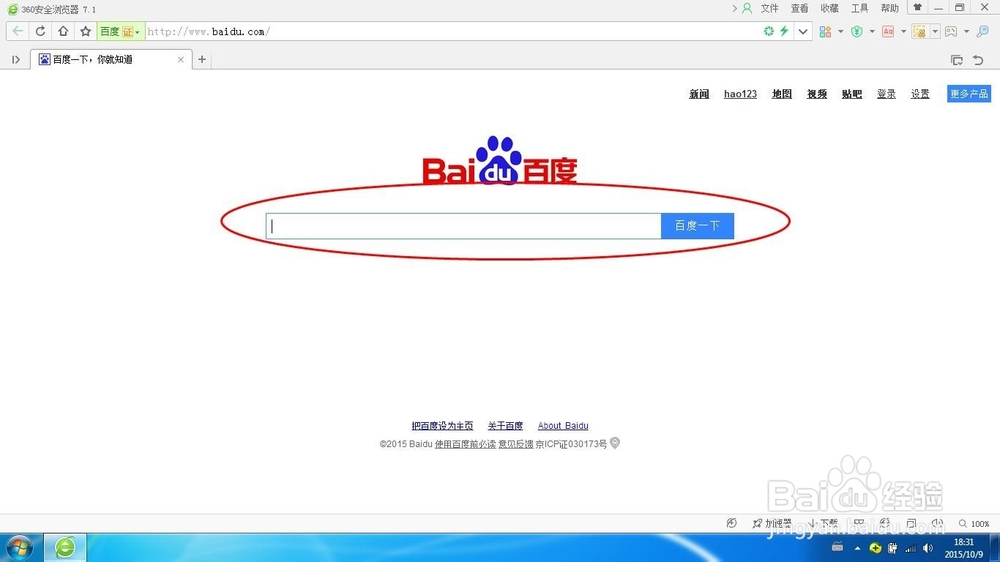Show hidden tray icons arrow
The width and height of the screenshot is (1000, 562).
click(x=857, y=548)
